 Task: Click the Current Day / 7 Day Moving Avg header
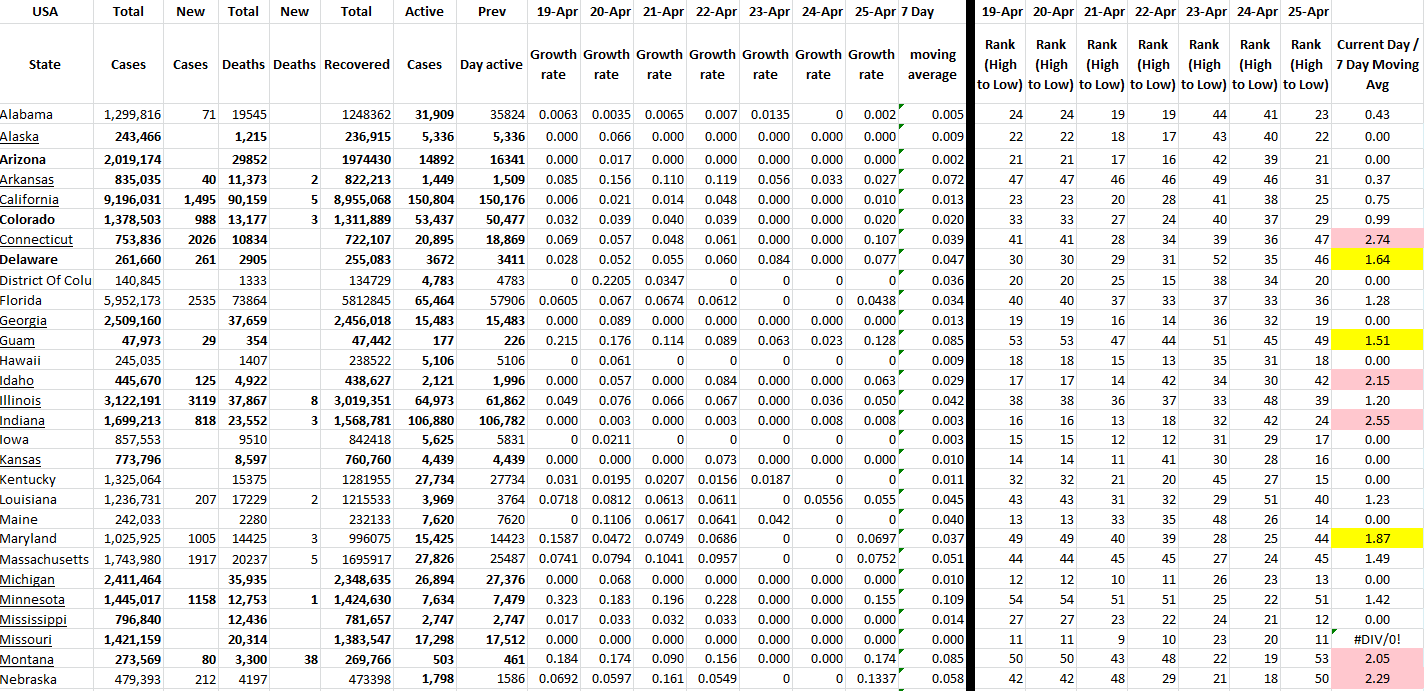[1376, 64]
